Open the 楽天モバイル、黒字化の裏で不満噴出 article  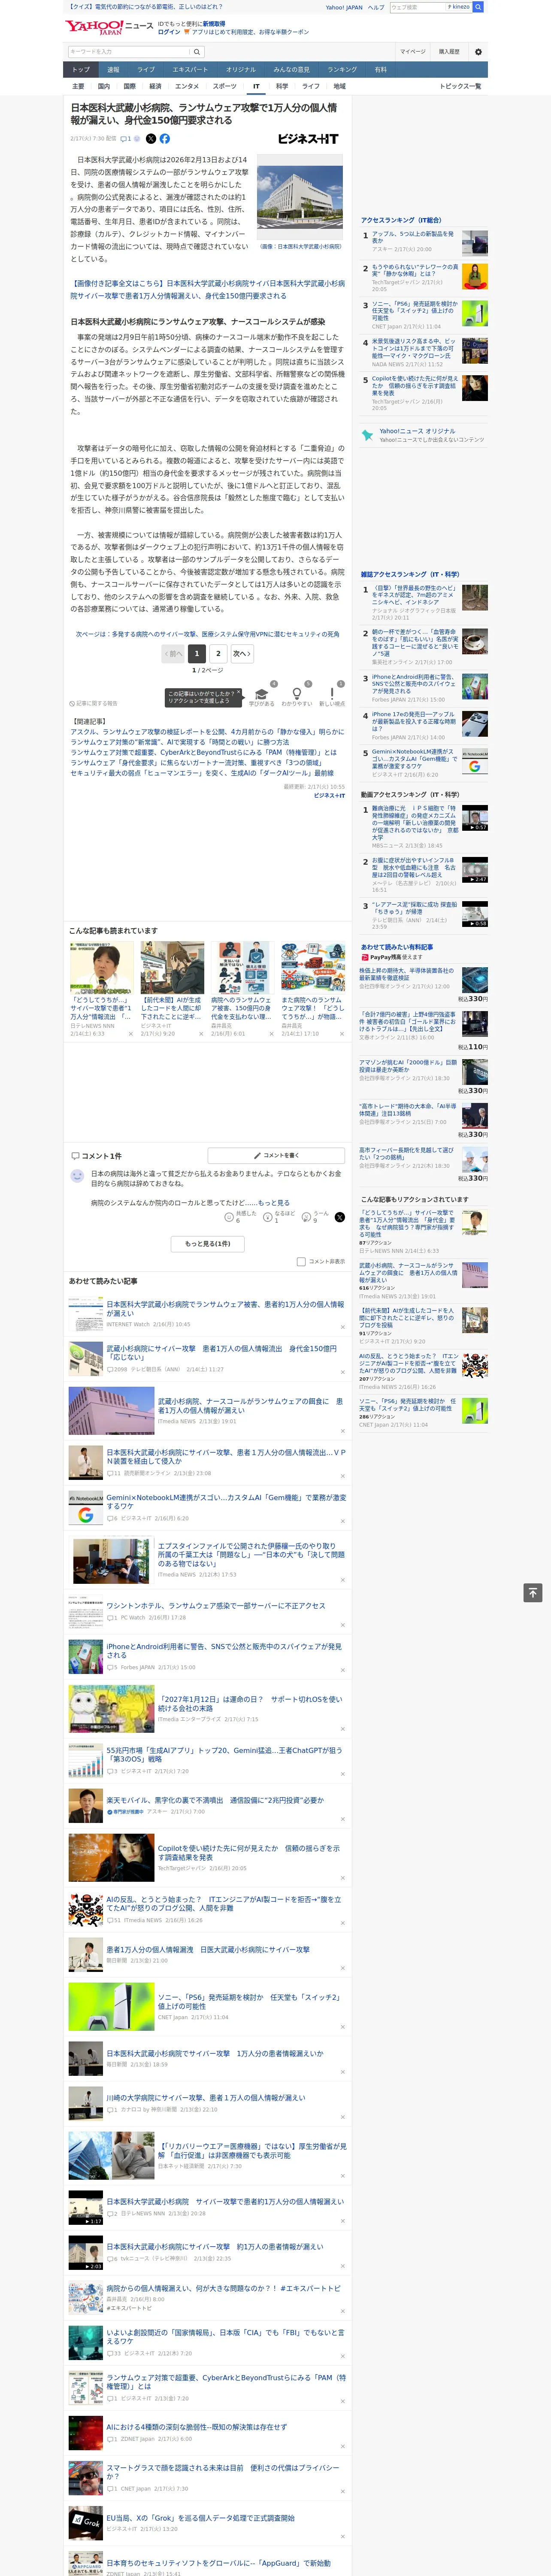click(215, 1800)
